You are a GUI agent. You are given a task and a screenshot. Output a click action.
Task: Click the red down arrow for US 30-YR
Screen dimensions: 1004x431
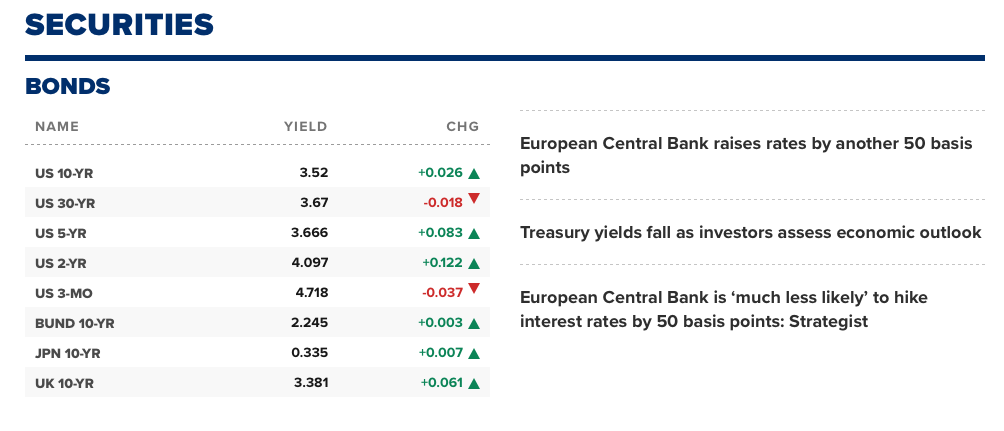point(474,199)
